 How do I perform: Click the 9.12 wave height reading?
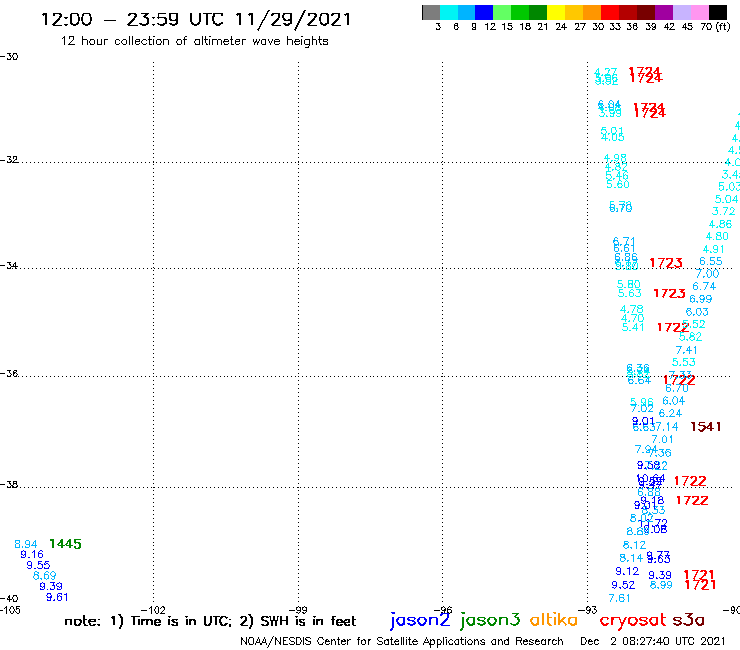627,571
